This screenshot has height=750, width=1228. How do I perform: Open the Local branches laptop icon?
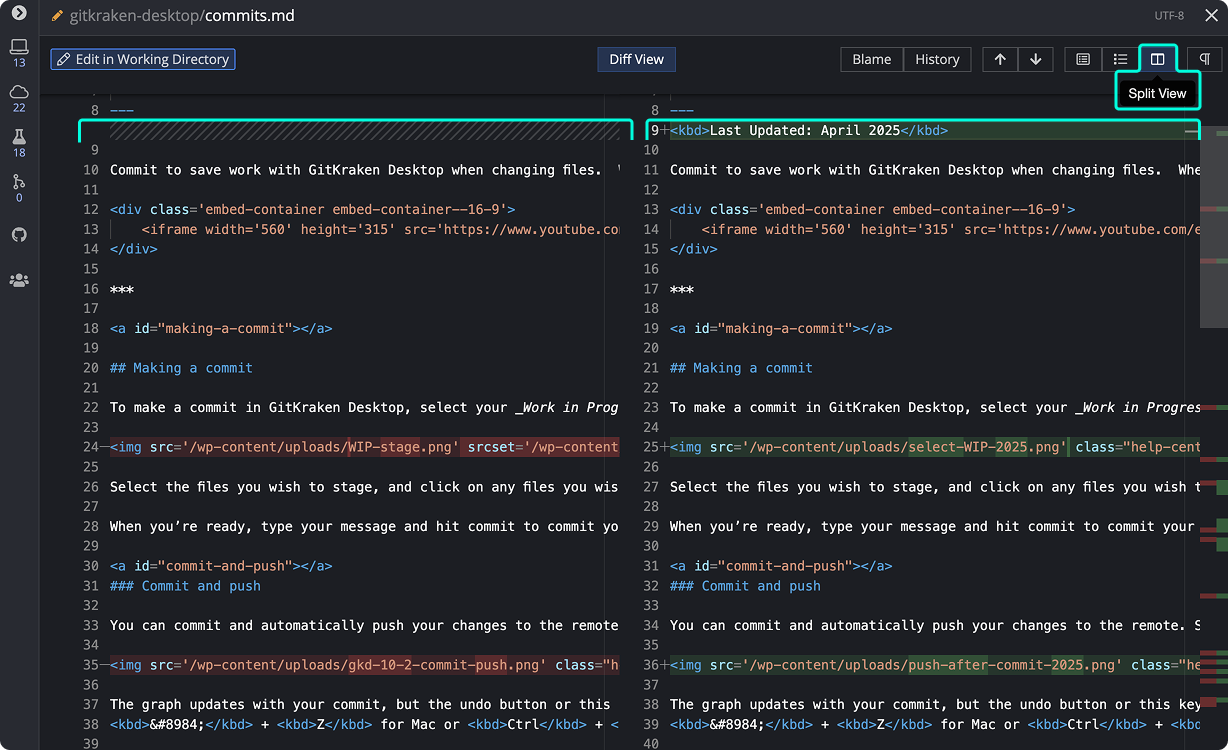coord(18,46)
